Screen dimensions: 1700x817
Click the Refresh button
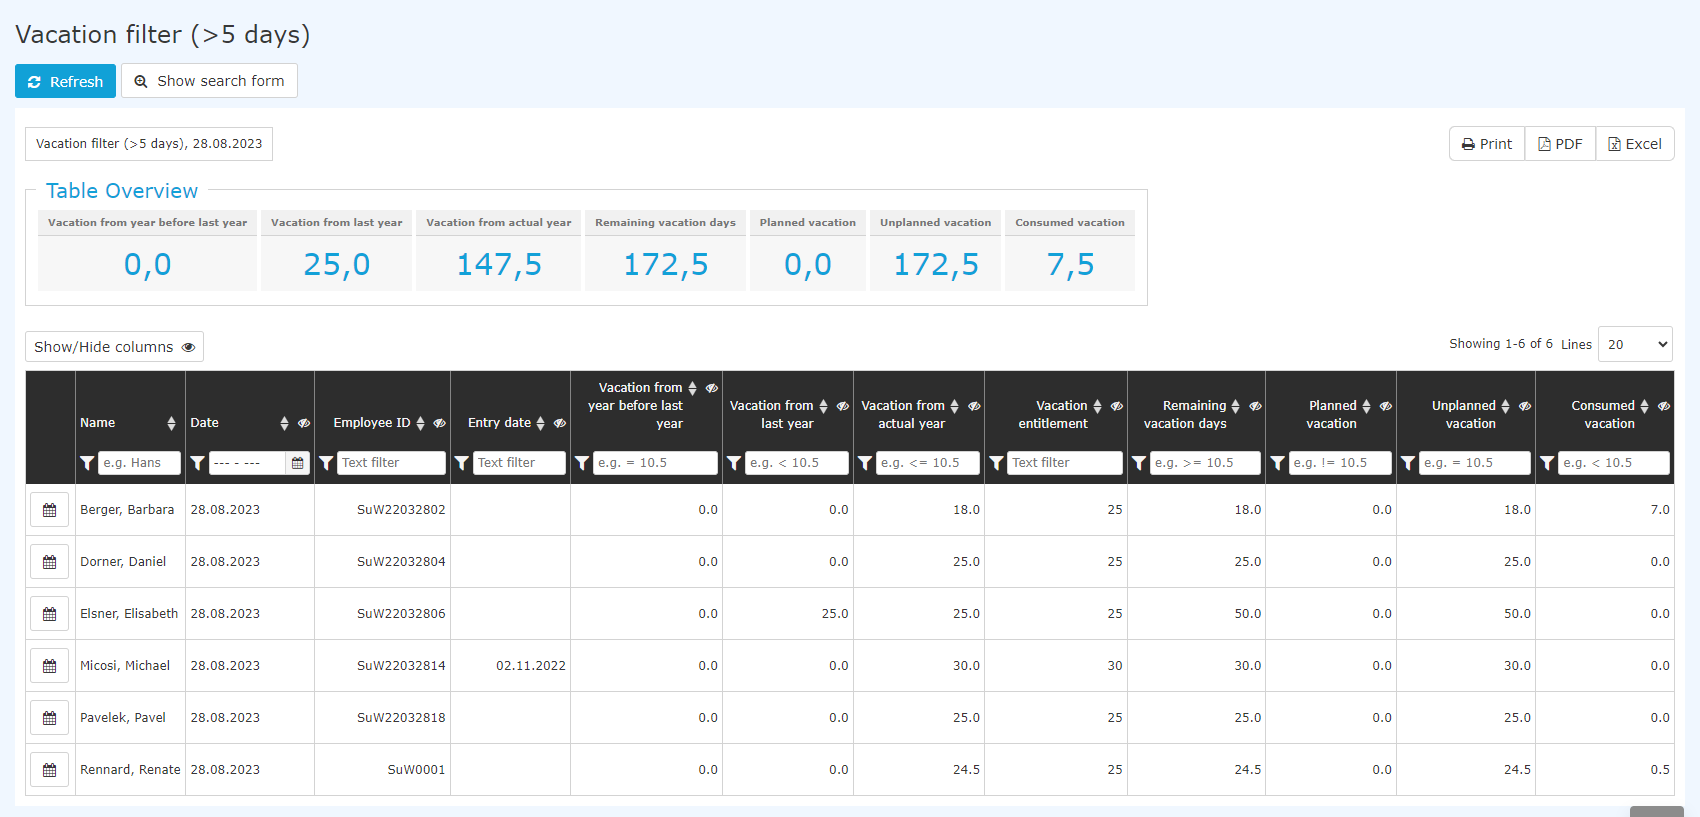coord(65,81)
